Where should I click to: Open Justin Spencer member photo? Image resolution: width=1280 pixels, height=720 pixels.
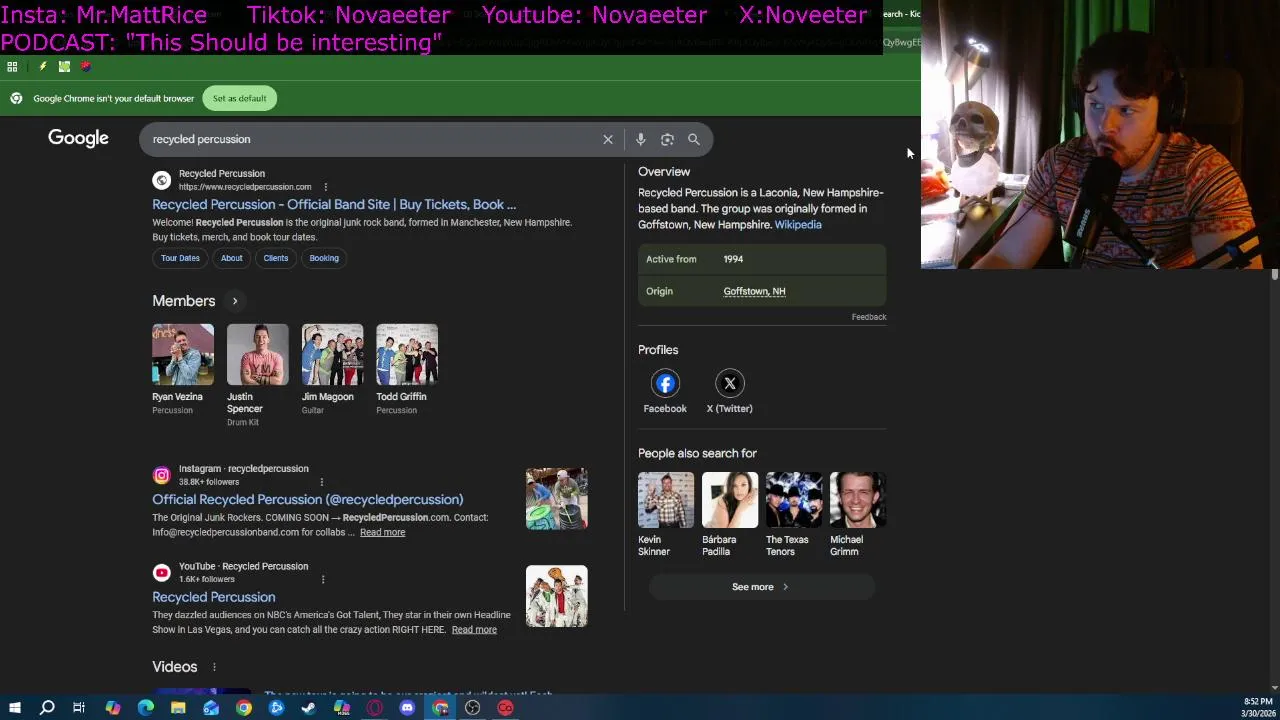(x=258, y=354)
